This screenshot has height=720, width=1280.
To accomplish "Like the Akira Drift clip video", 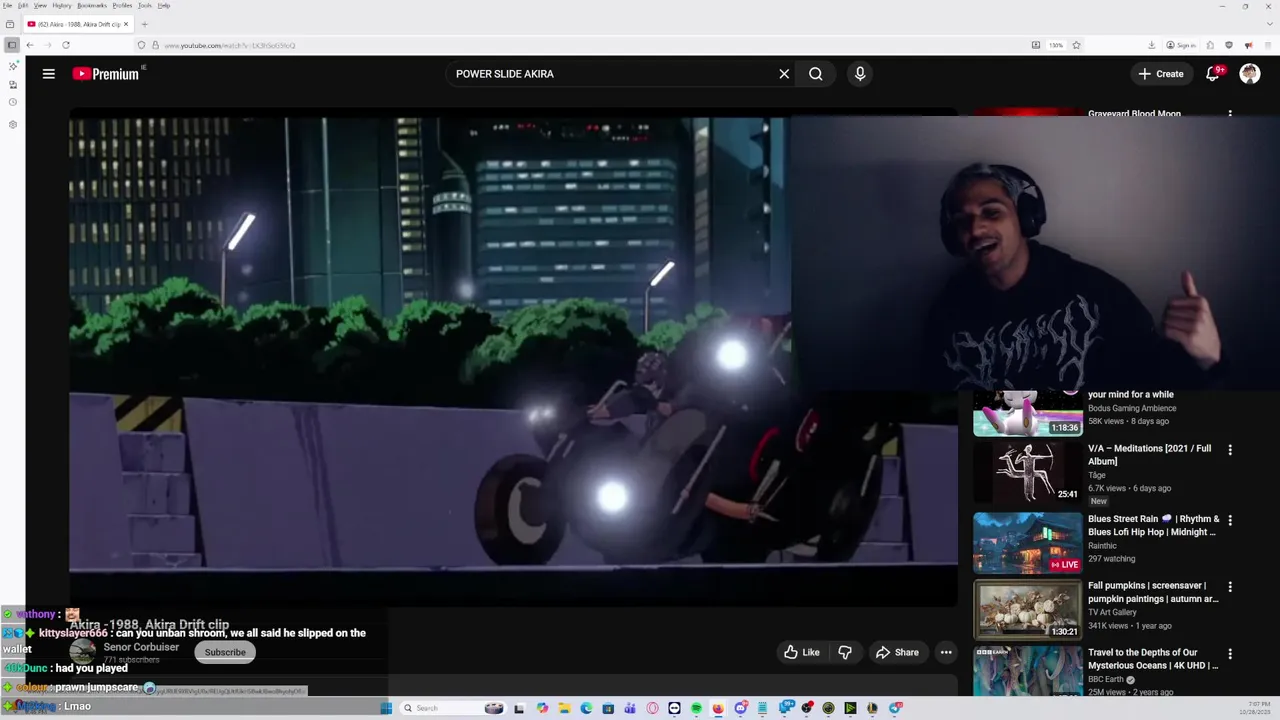I will point(802,652).
